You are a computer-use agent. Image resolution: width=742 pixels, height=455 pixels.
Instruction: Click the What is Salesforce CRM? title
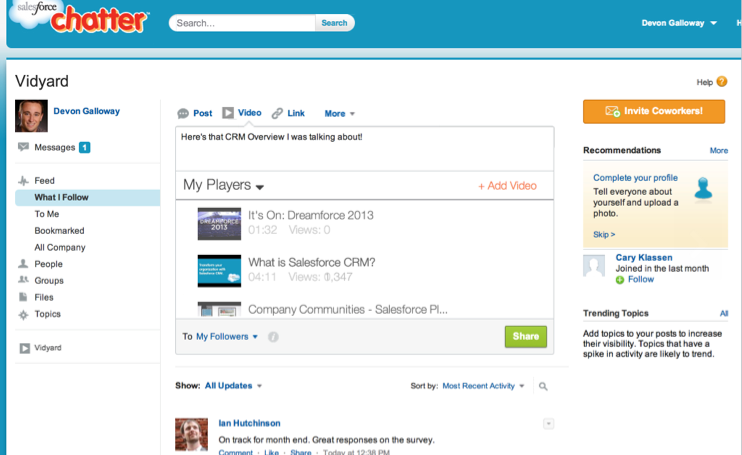[312, 262]
